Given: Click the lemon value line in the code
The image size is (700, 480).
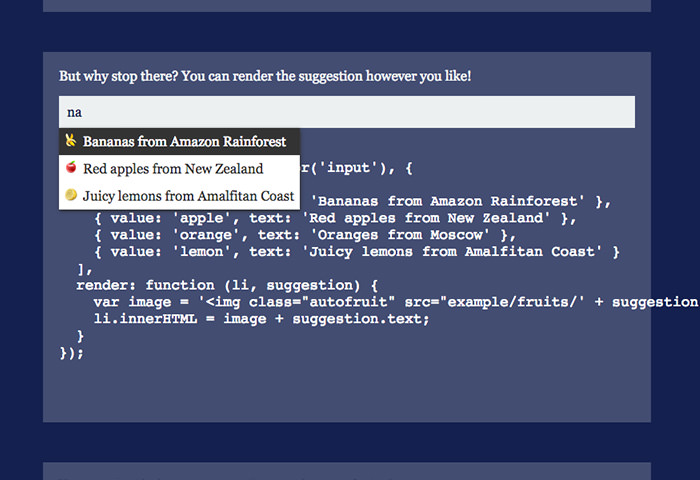Looking at the screenshot, I should (356, 252).
